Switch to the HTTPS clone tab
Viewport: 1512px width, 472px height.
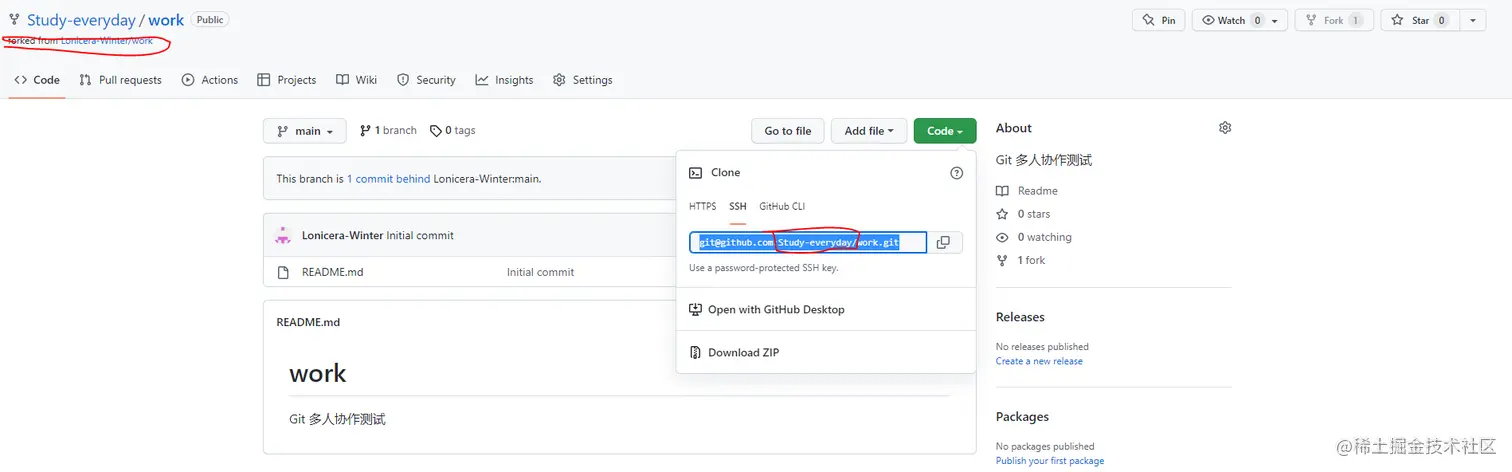(702, 206)
